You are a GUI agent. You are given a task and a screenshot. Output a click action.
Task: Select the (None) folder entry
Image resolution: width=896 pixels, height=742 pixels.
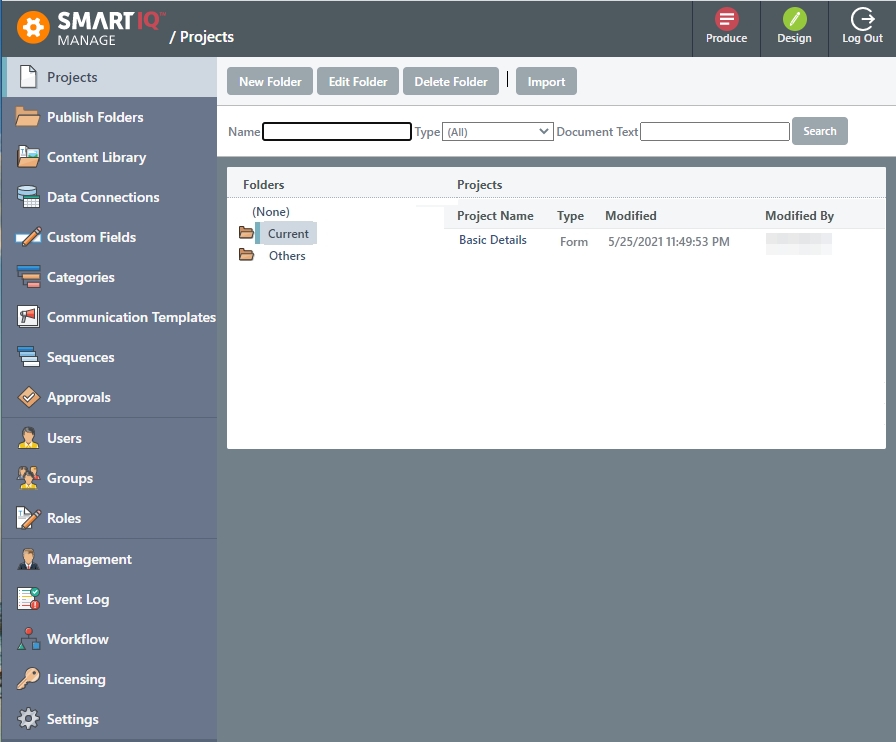point(271,212)
